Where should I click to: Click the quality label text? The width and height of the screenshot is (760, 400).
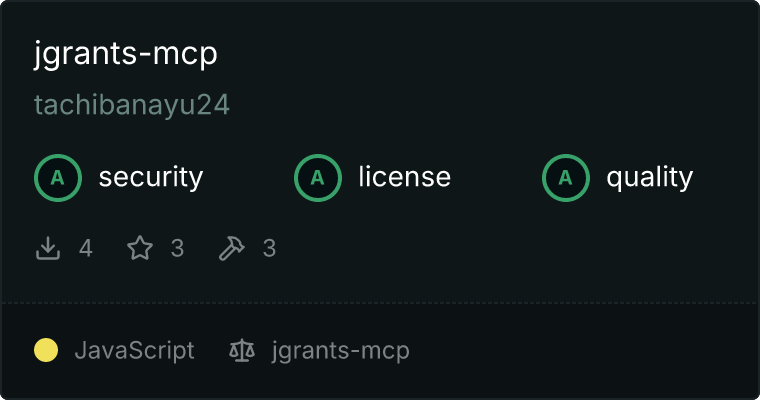pos(649,177)
